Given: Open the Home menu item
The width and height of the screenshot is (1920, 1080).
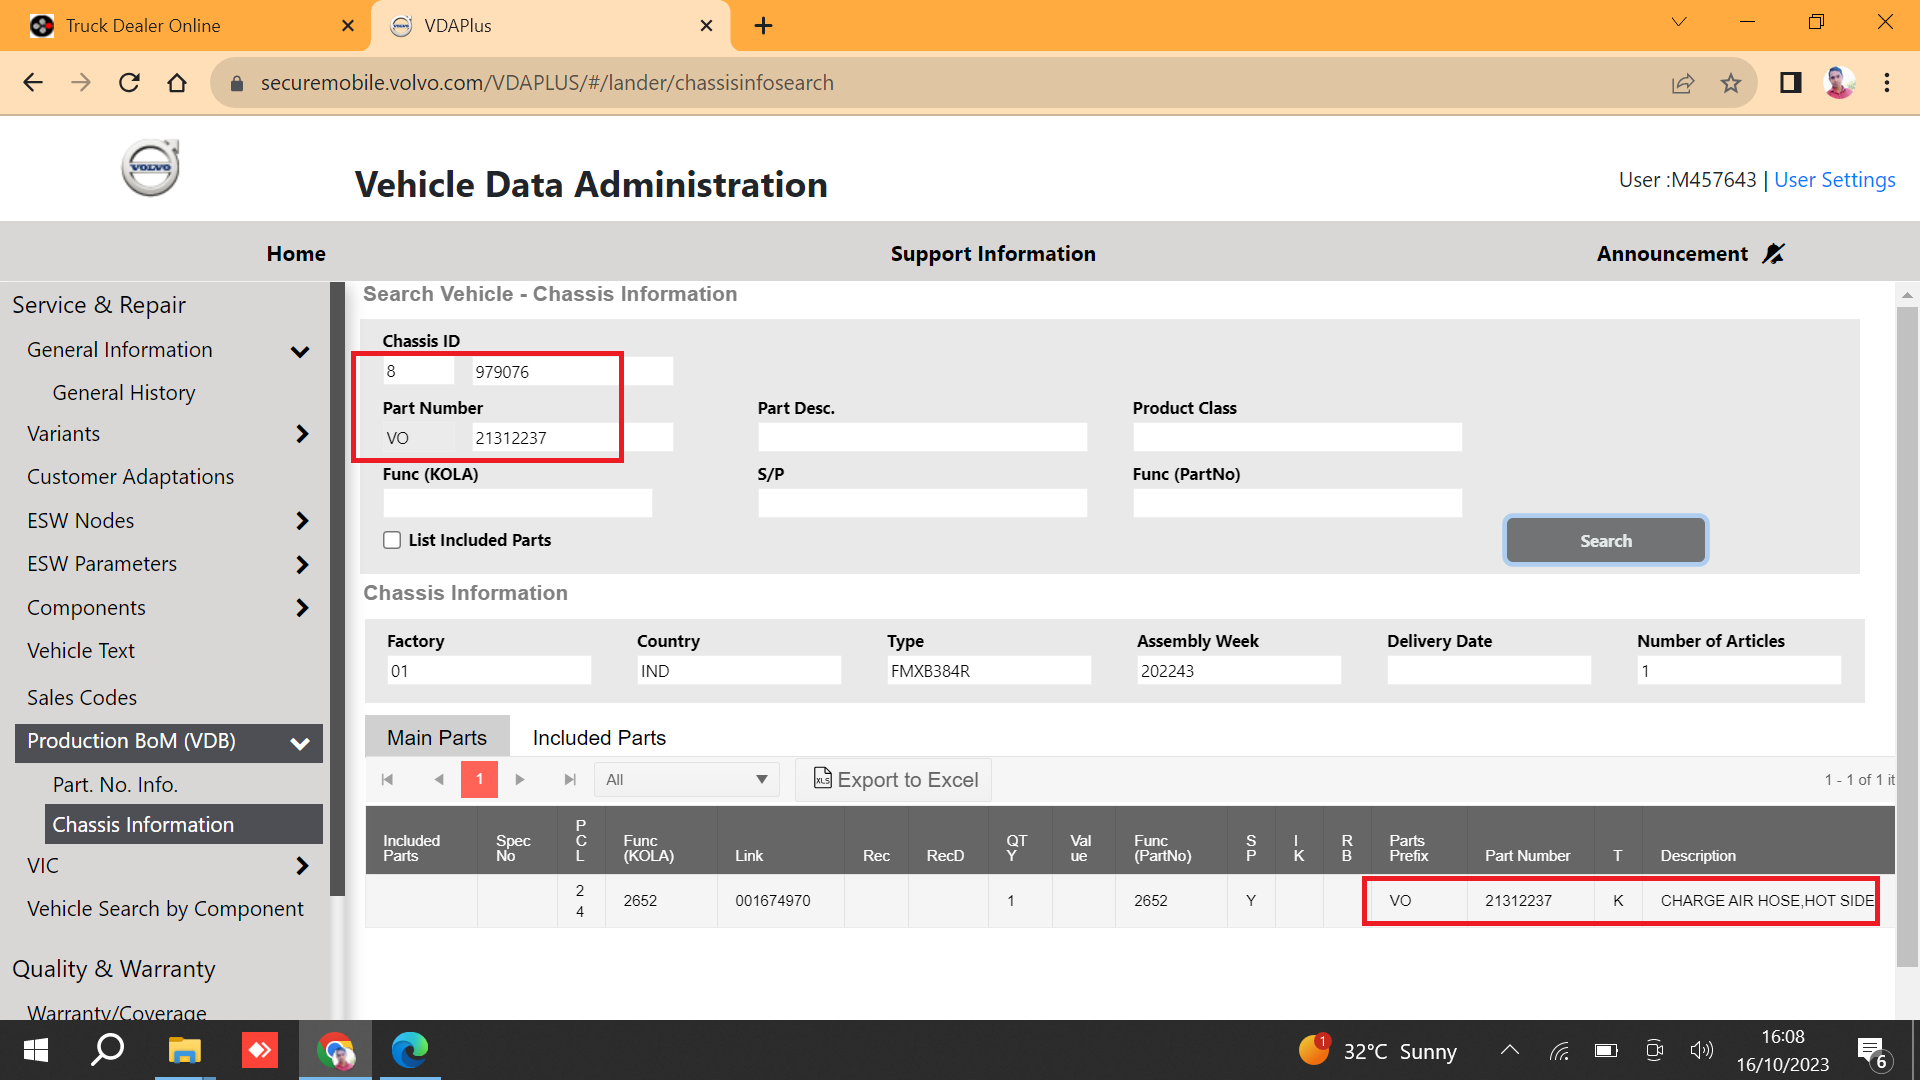Looking at the screenshot, I should tap(296, 254).
